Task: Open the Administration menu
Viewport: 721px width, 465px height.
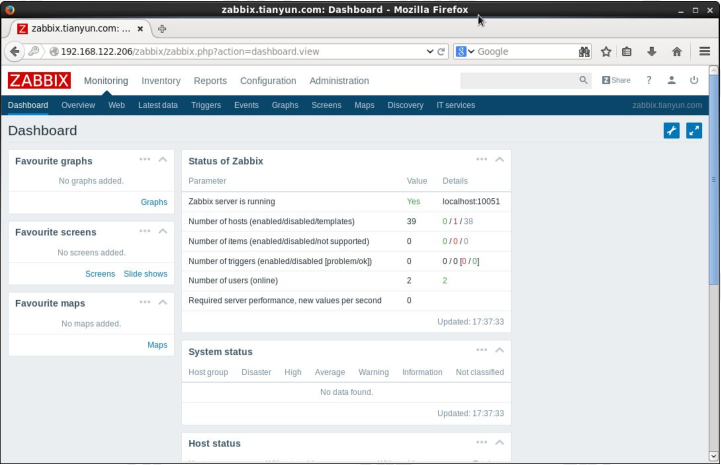Action: (x=339, y=80)
